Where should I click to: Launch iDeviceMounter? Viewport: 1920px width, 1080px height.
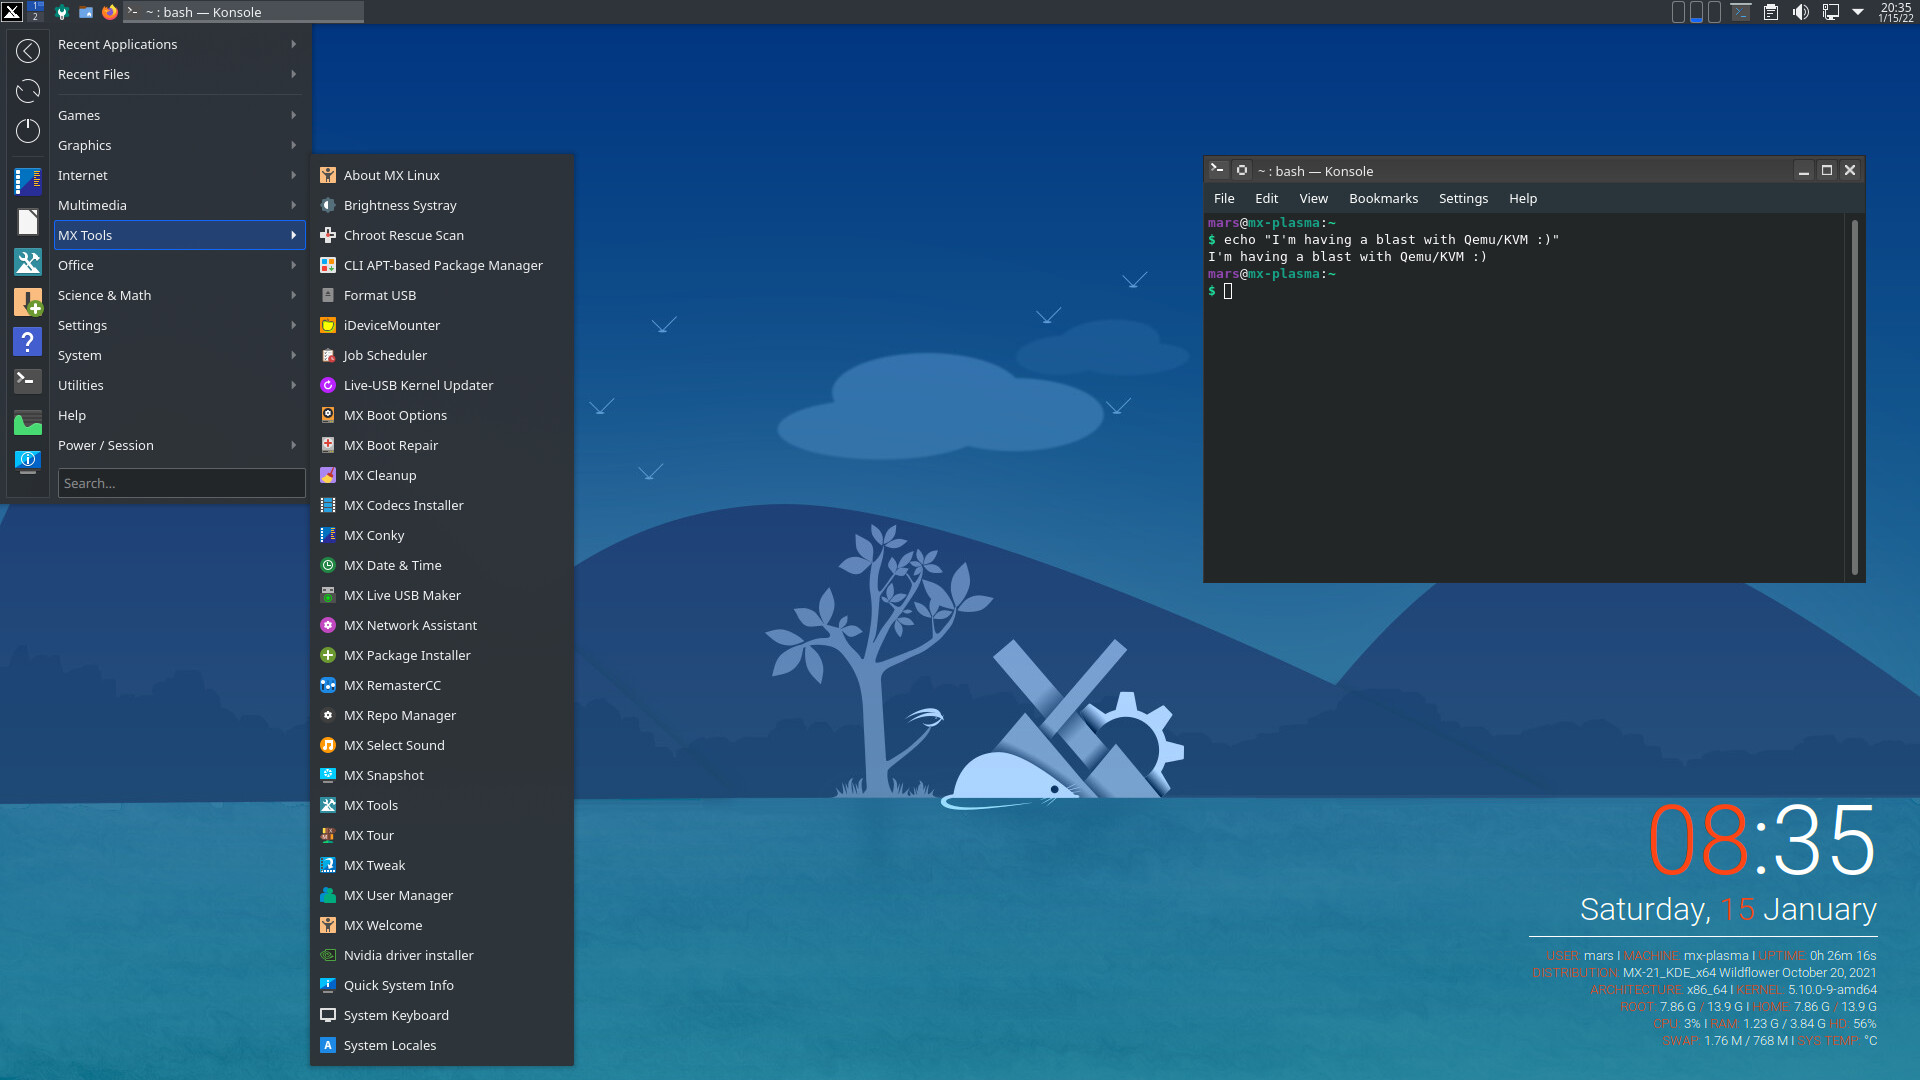pyautogui.click(x=441, y=325)
